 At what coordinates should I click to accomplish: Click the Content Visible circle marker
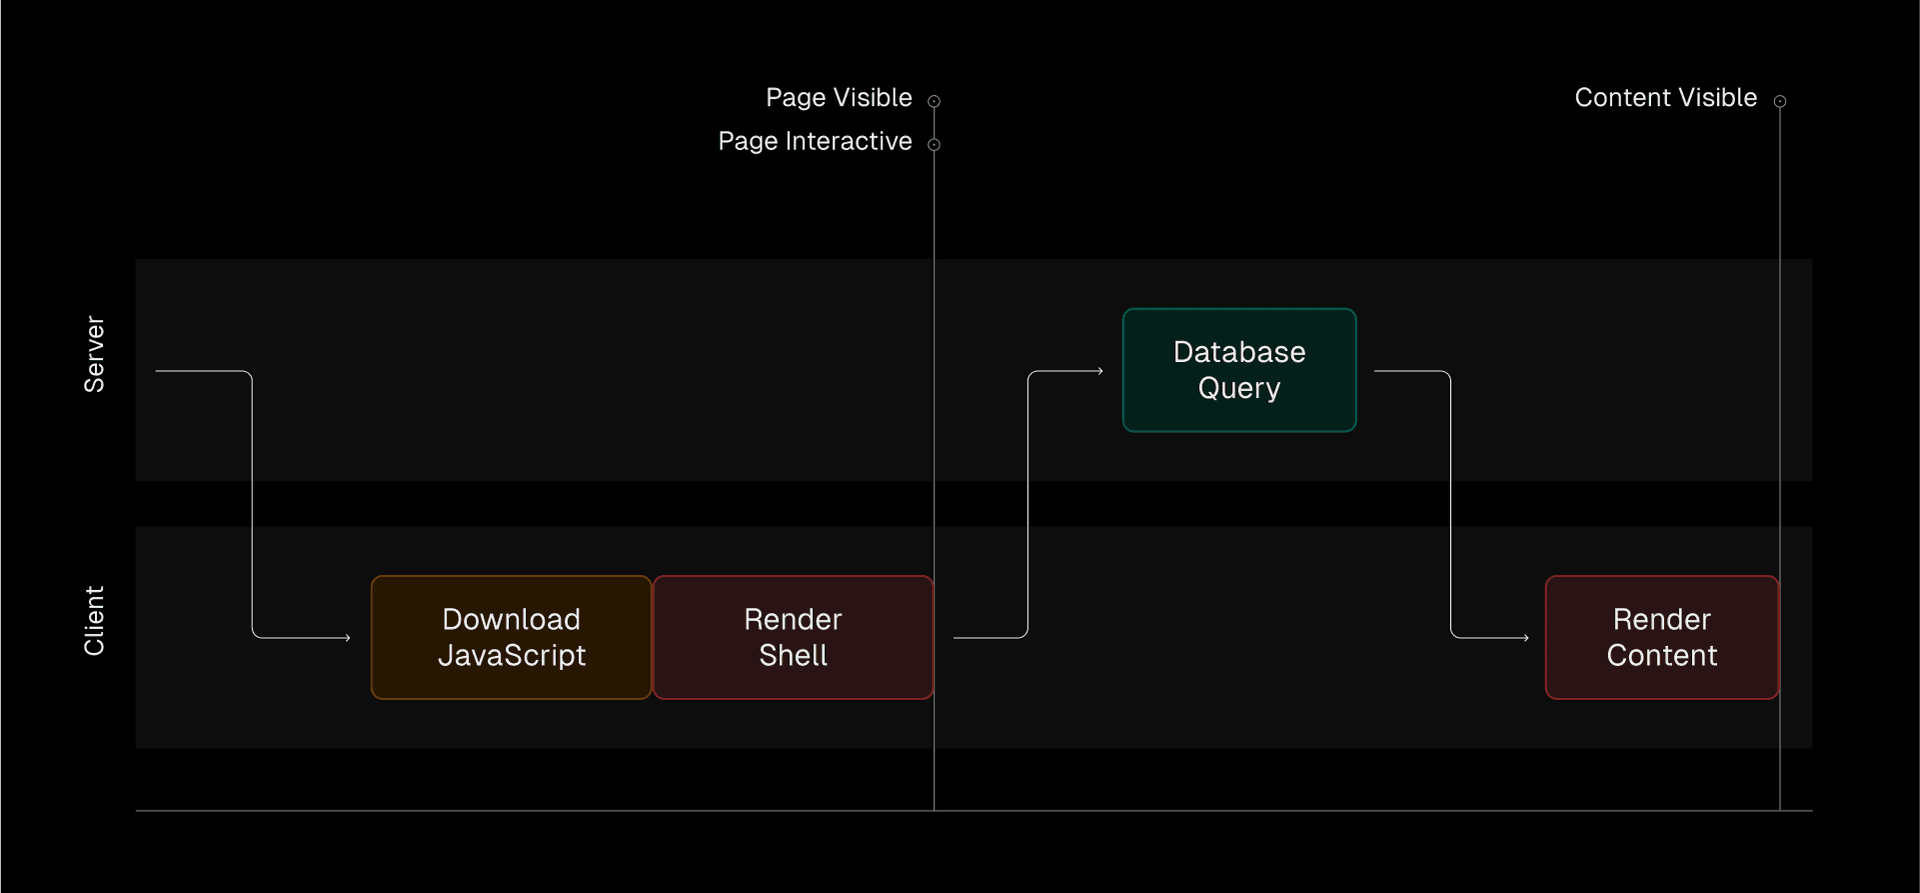[1780, 101]
